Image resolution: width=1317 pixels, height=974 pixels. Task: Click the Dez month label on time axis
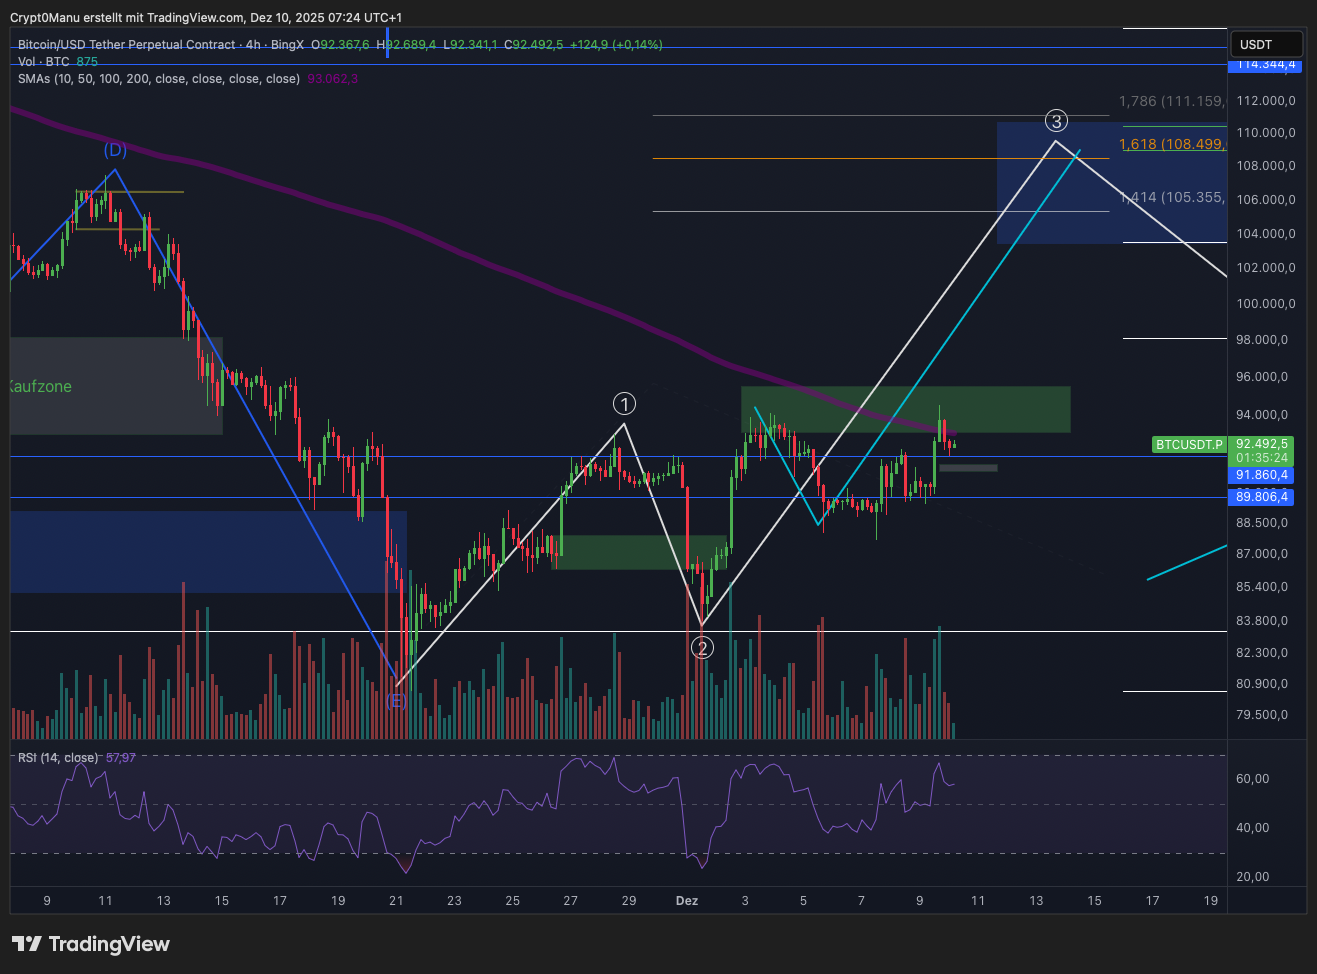[687, 900]
